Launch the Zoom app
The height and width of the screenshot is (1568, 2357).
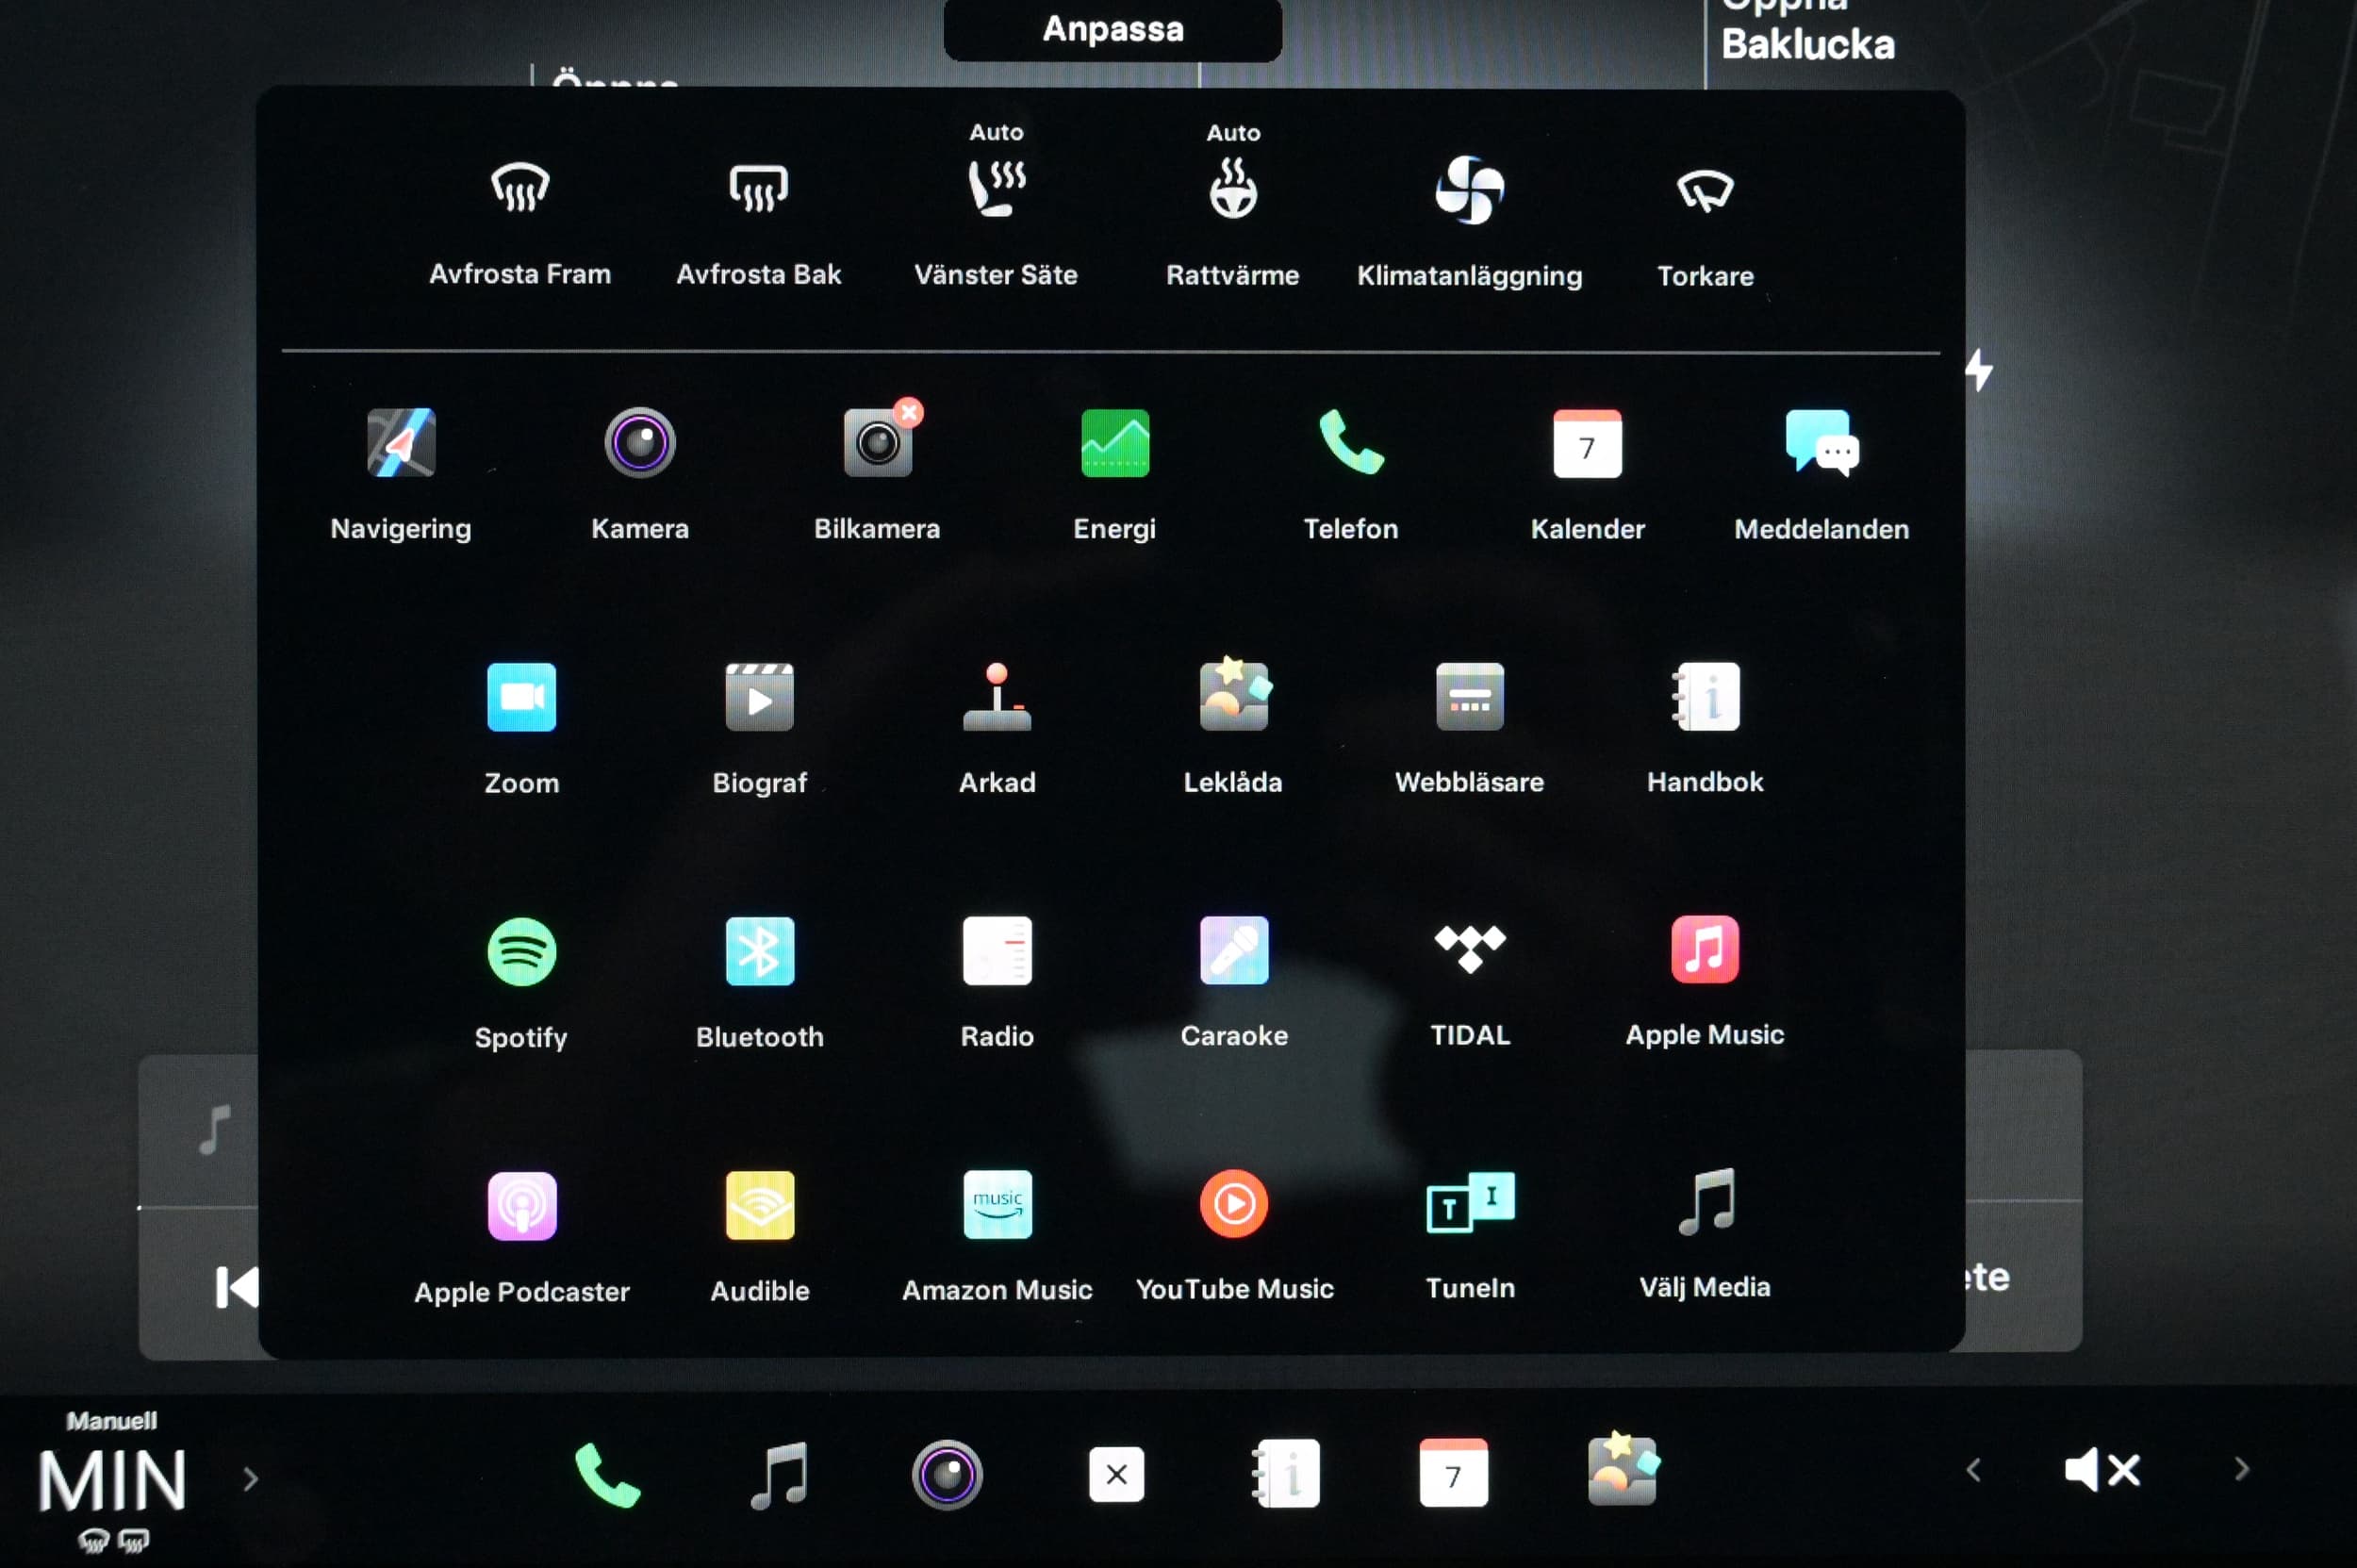click(521, 697)
